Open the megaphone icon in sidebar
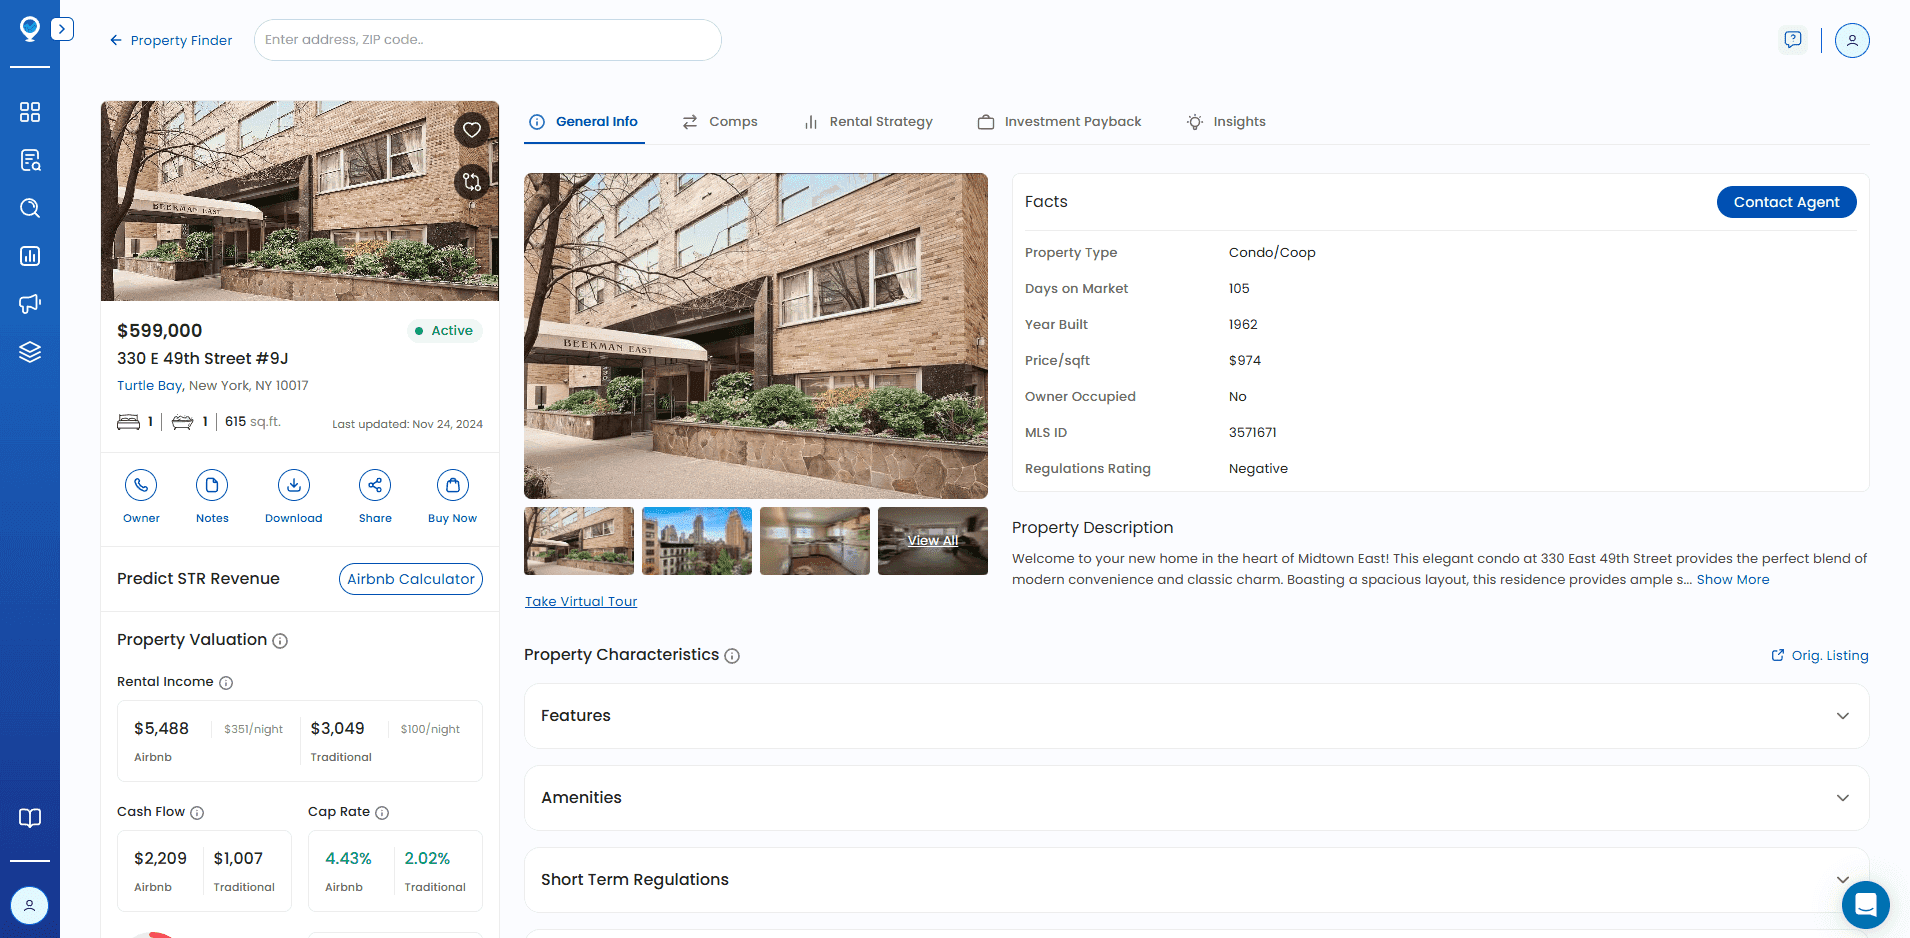1910x938 pixels. 30,304
